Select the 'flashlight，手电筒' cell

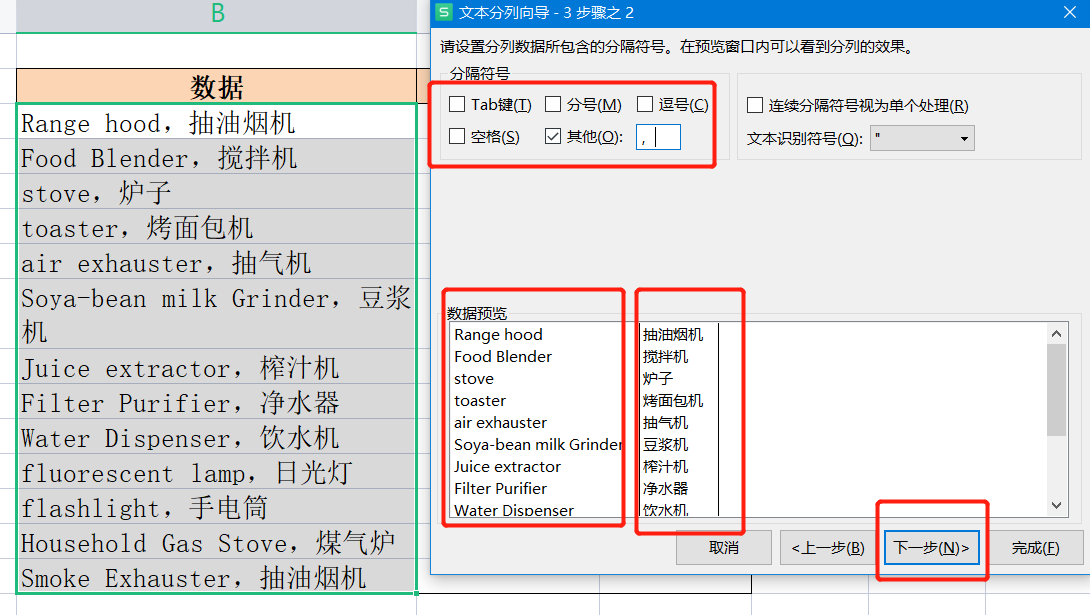coord(217,506)
